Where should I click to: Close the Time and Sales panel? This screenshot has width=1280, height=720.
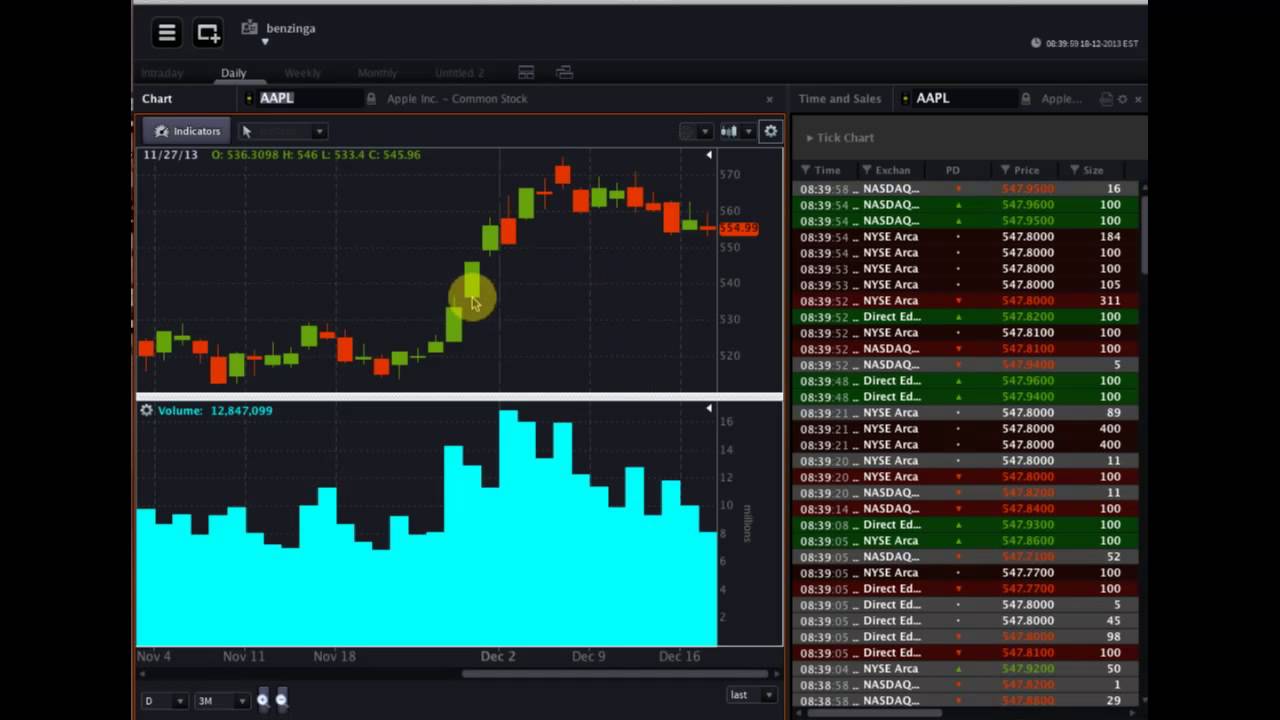click(x=1138, y=99)
